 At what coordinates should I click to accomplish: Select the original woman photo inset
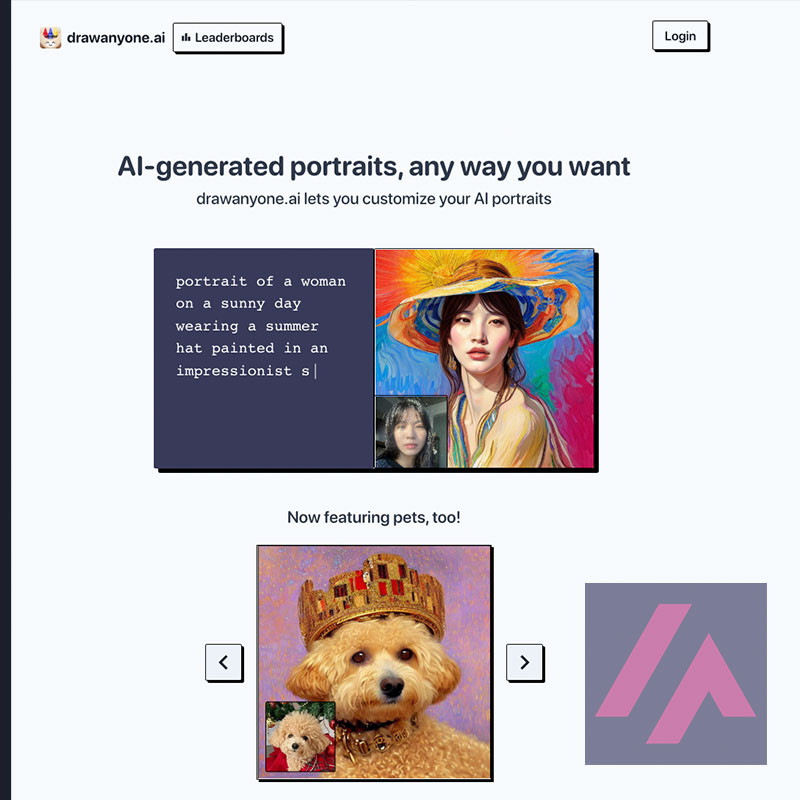(411, 432)
